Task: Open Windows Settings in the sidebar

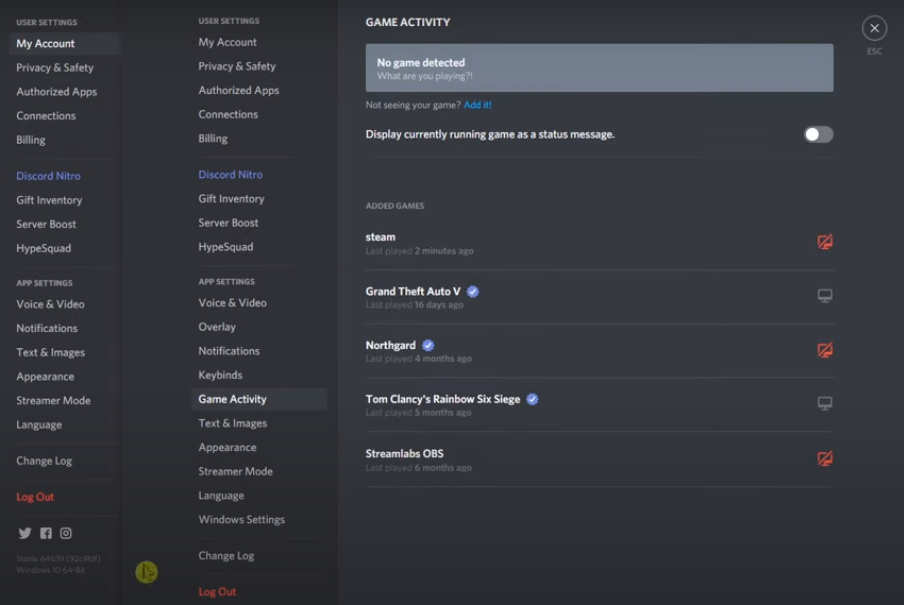Action: pyautogui.click(x=242, y=520)
